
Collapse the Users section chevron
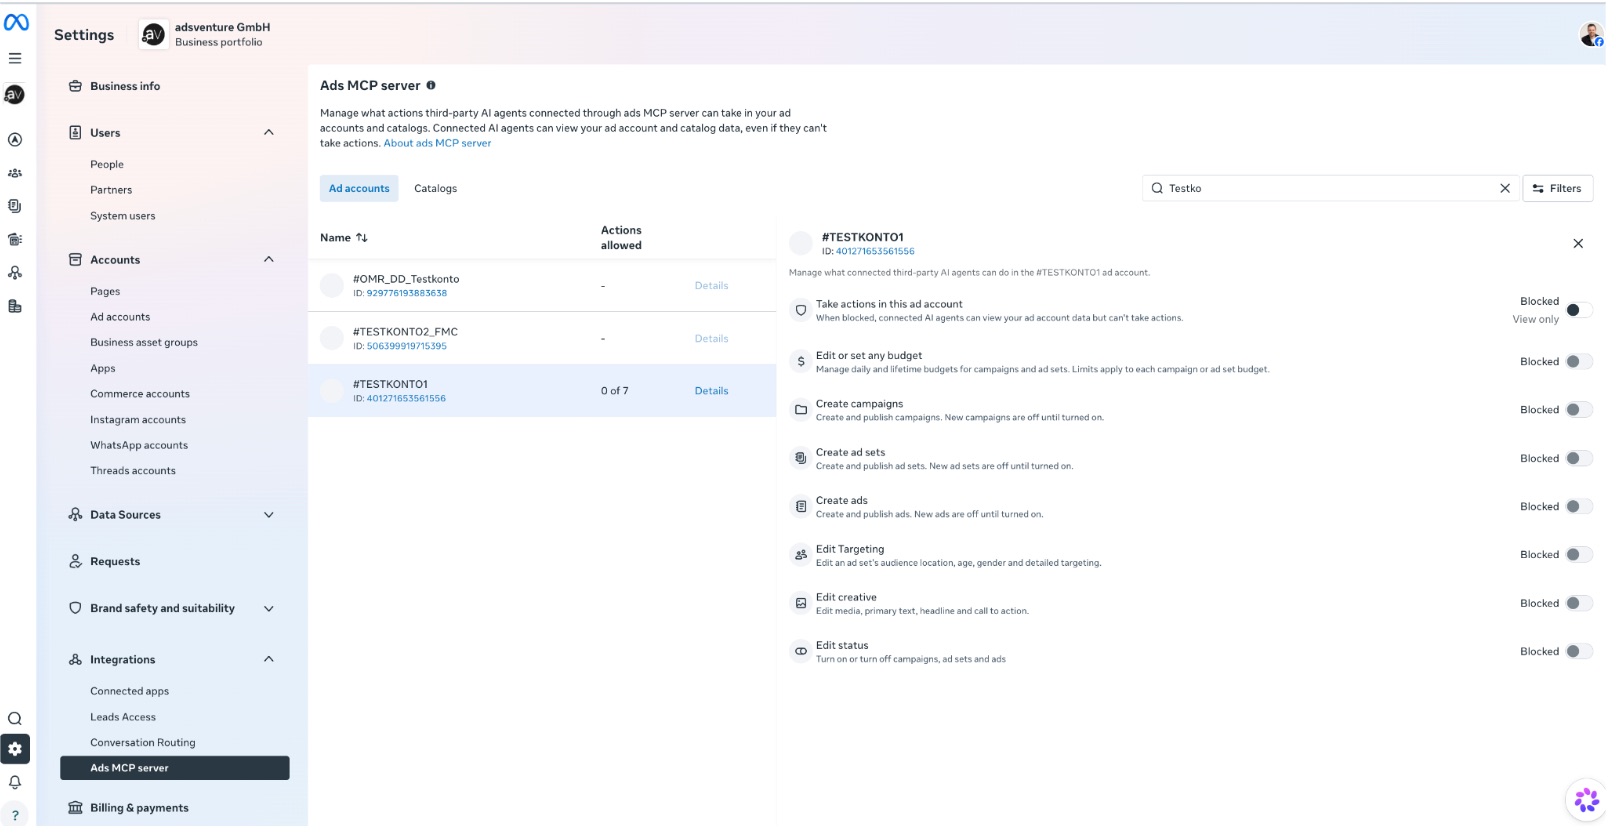coord(269,132)
